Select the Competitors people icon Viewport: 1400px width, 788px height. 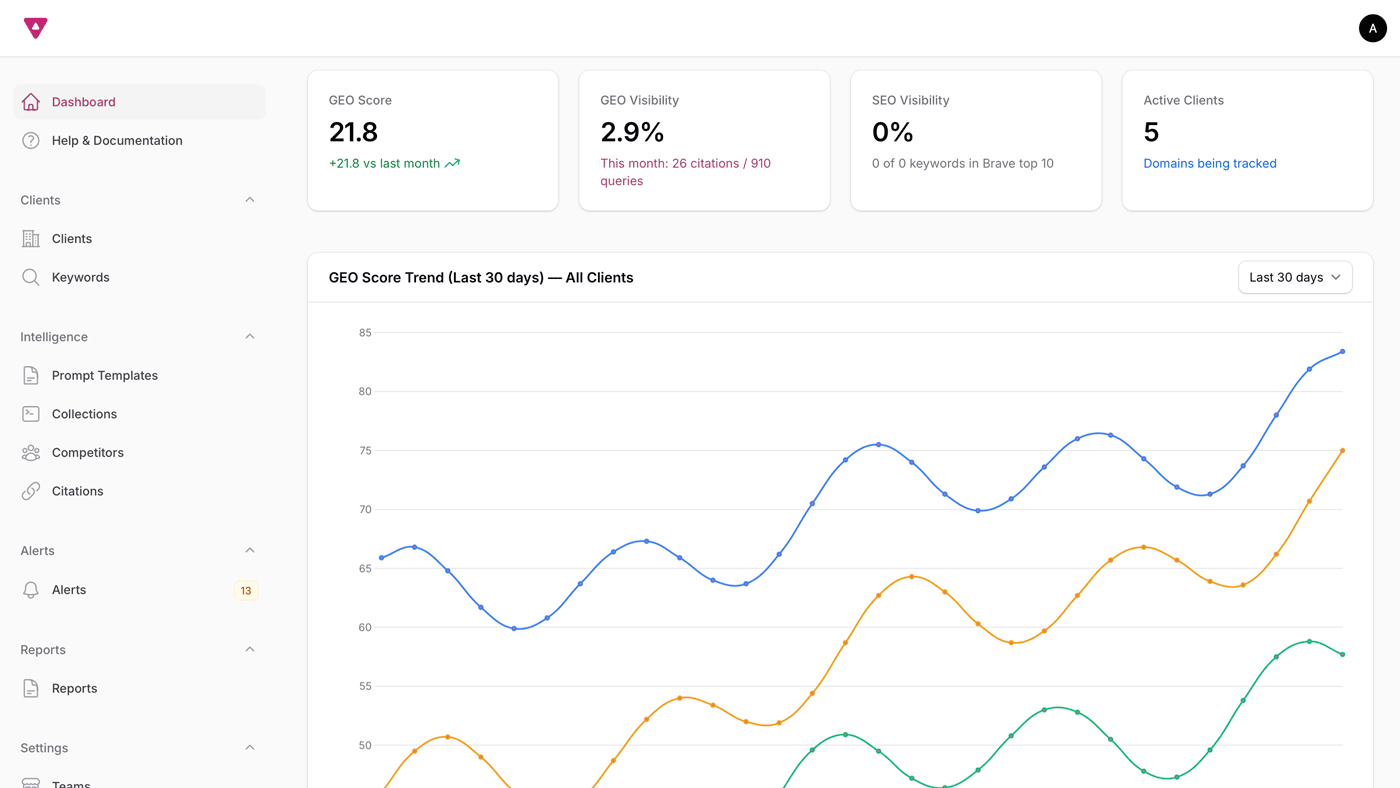[30, 452]
